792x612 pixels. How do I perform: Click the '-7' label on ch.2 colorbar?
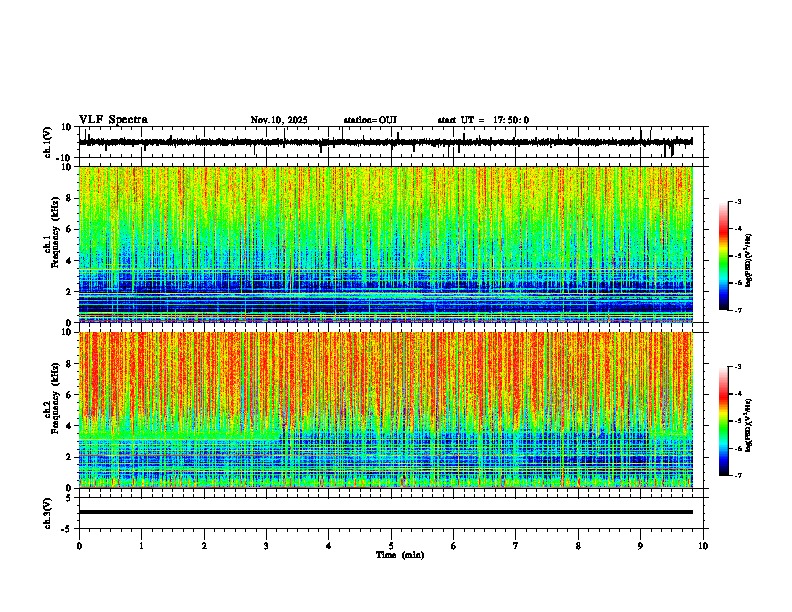click(x=738, y=475)
